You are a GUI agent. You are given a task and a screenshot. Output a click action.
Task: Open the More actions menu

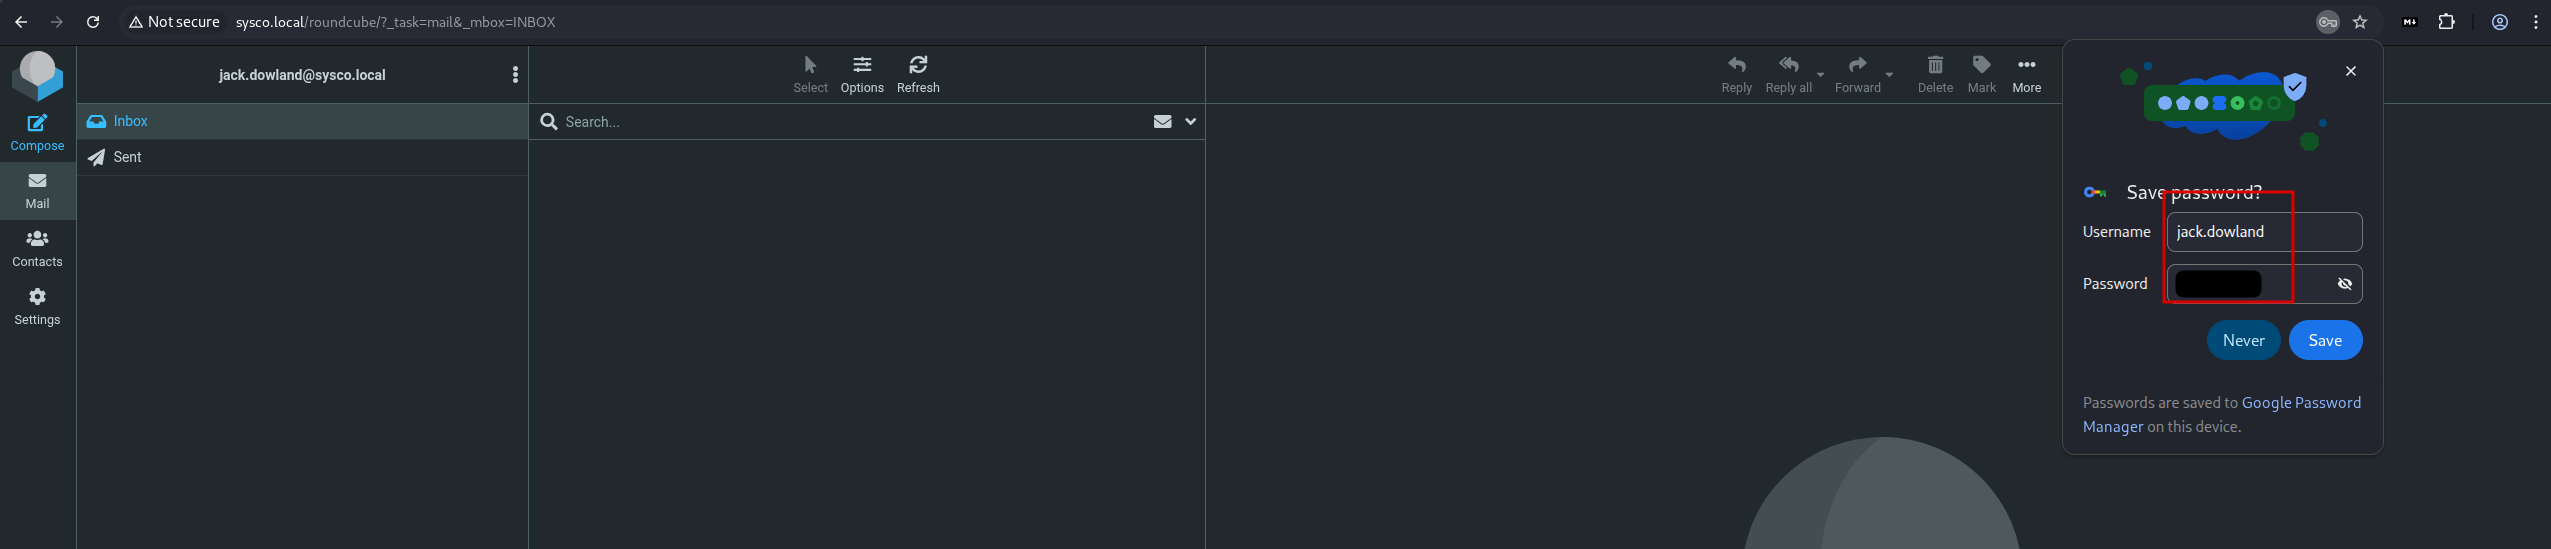pyautogui.click(x=2026, y=75)
